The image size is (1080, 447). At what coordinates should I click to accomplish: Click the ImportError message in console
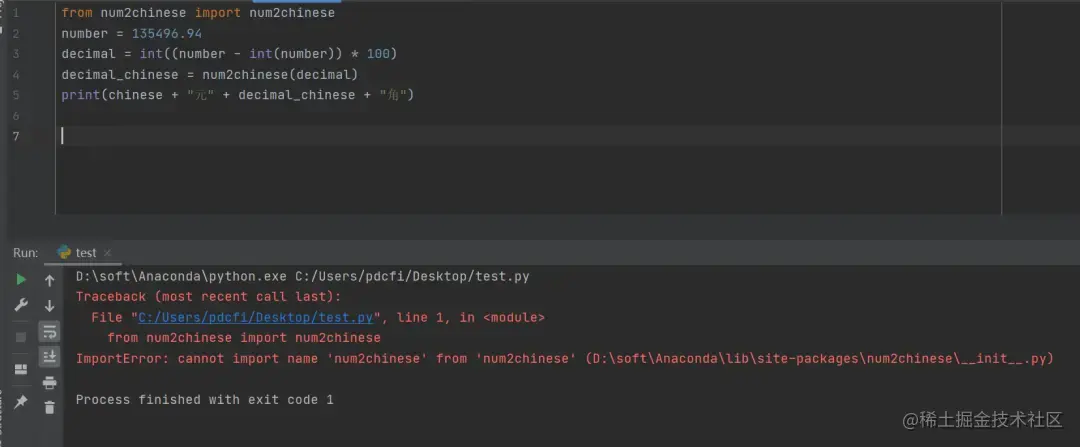564,359
